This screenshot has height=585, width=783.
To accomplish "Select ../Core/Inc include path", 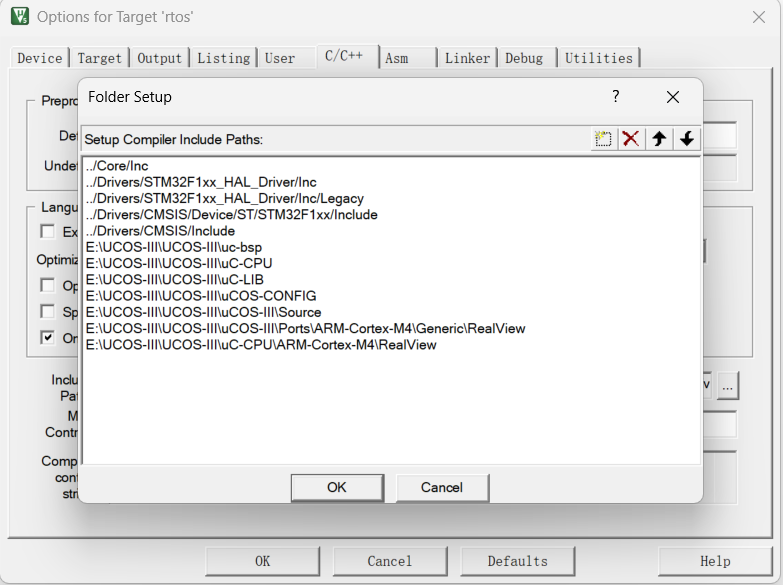I will click(117, 166).
